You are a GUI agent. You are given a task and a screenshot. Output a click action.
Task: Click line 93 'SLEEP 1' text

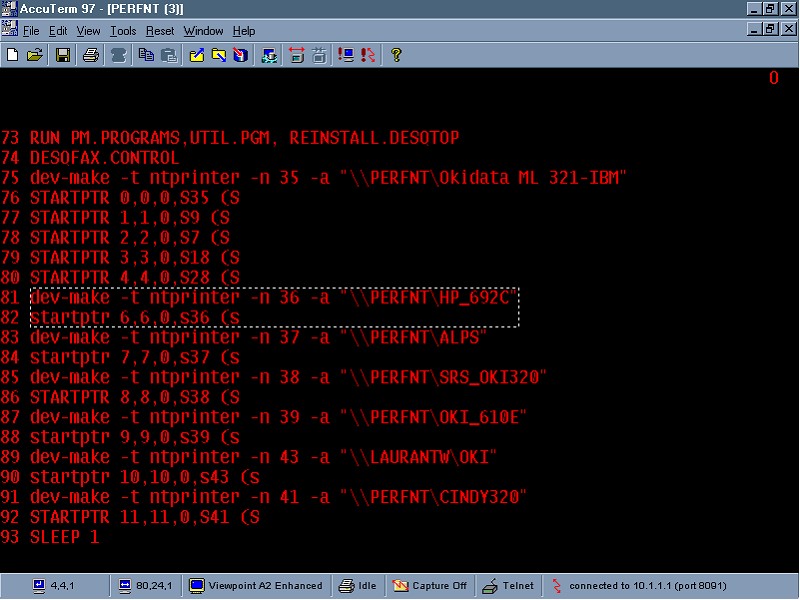click(64, 537)
